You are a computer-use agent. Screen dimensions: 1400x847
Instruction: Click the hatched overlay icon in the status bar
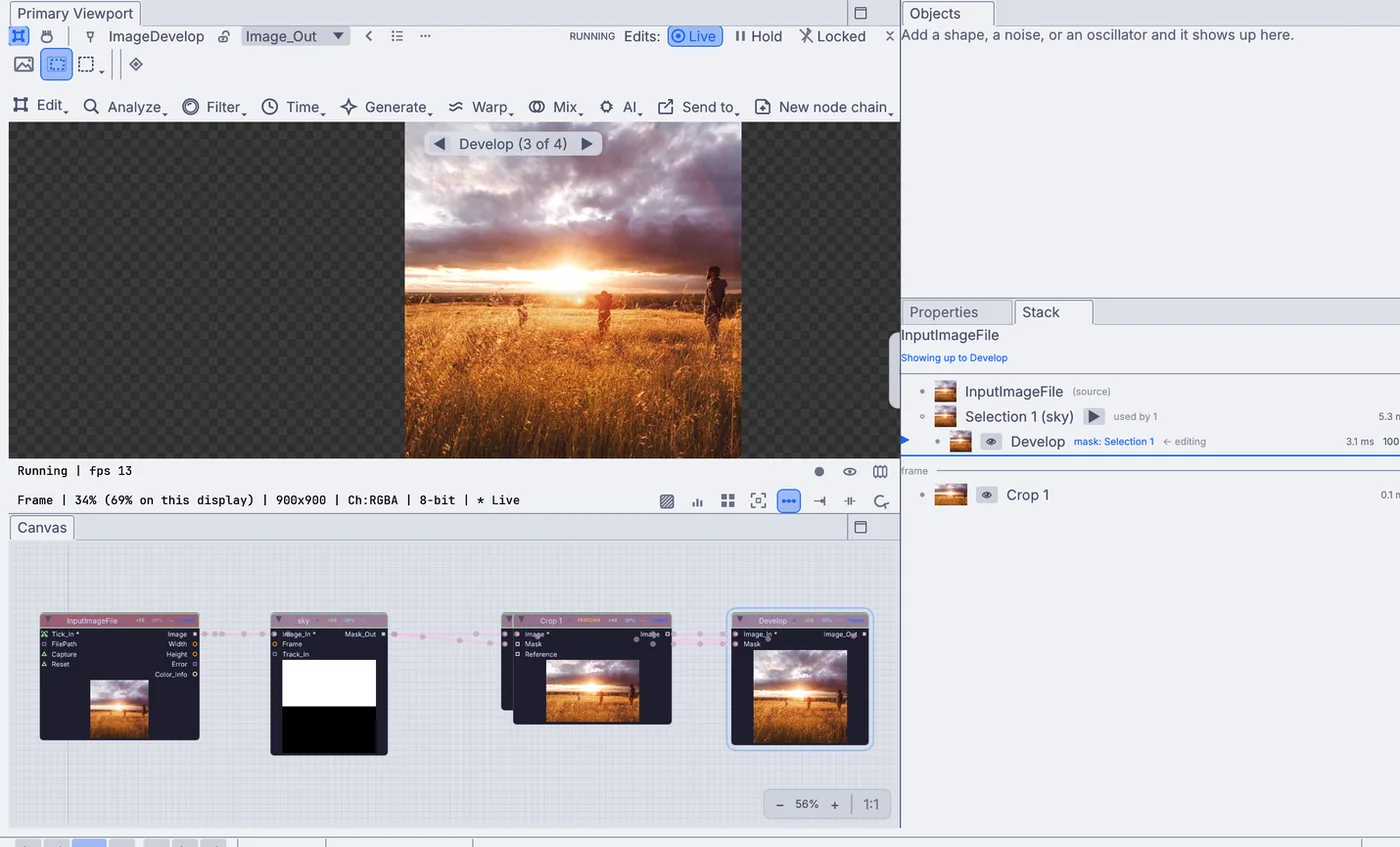pos(667,501)
